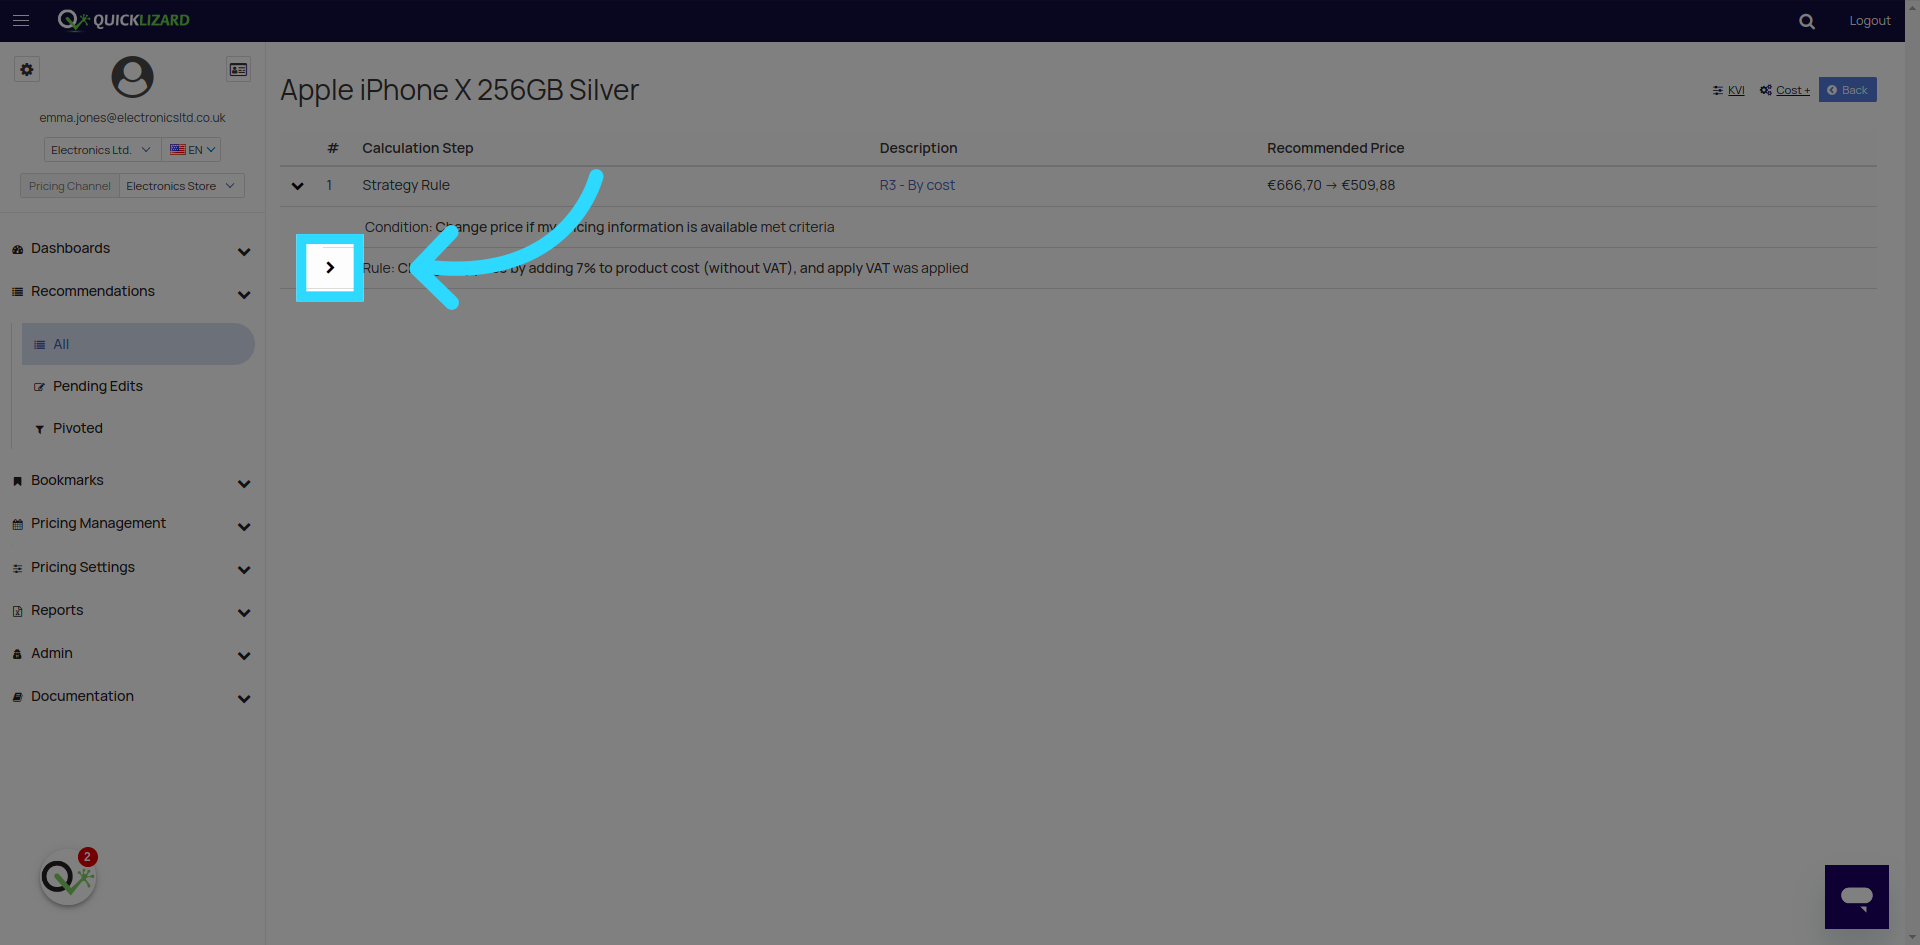Expand the rule row right-arrow chevron
This screenshot has height=945, width=1920.
pos(330,267)
